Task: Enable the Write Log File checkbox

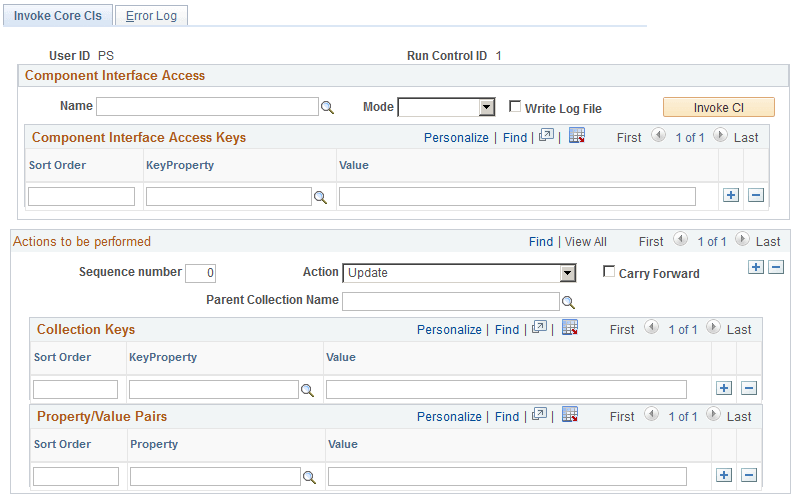Action: 515,107
